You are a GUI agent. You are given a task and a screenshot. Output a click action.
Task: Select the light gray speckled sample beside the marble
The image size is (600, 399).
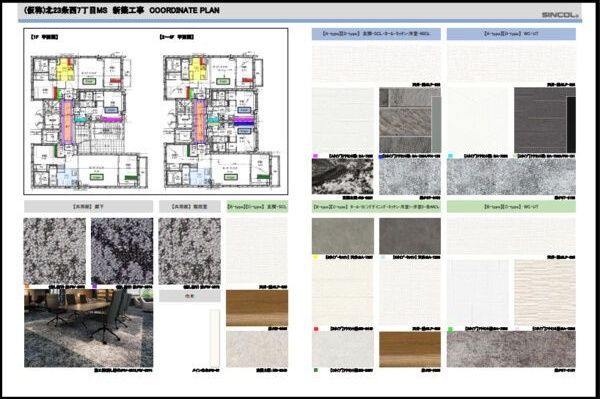(410, 176)
